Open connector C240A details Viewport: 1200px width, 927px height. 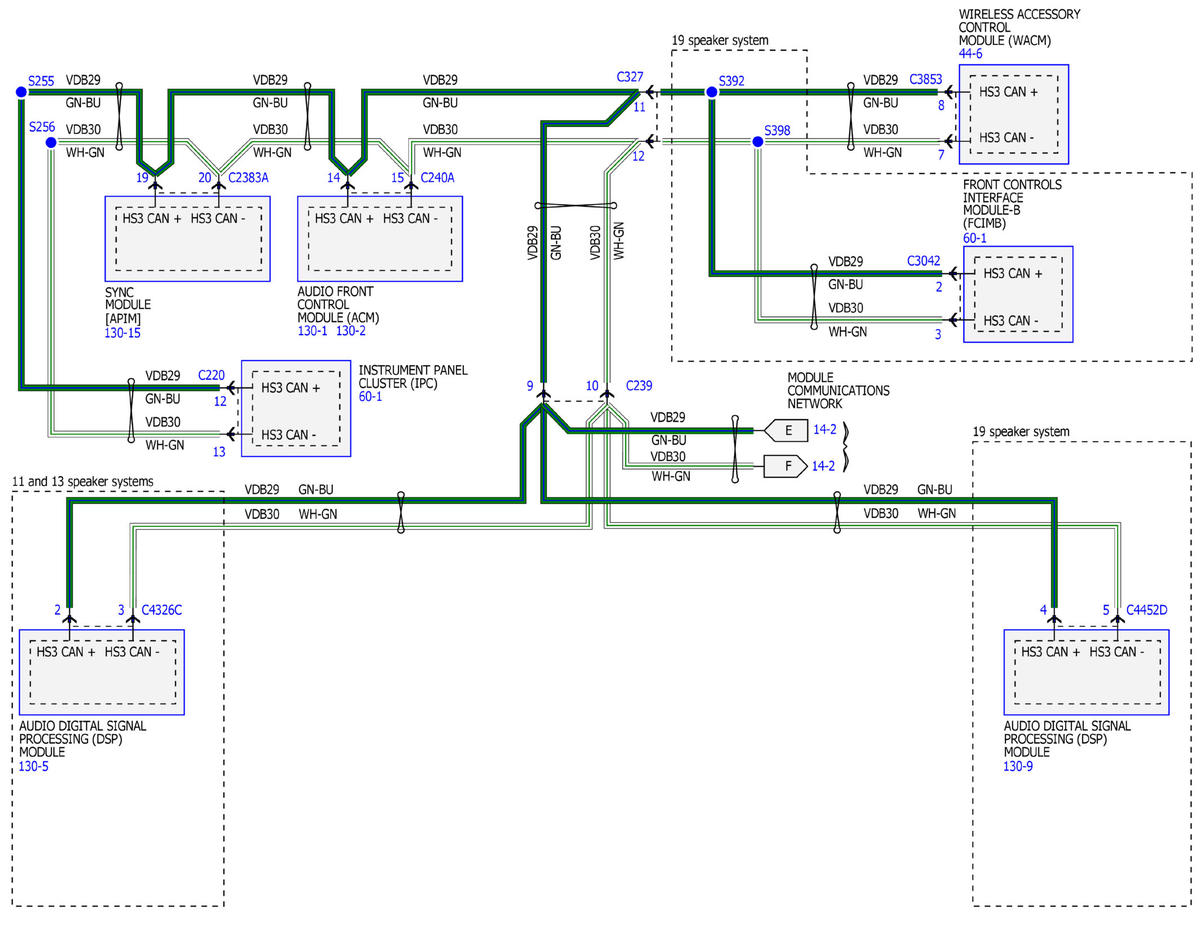(437, 177)
